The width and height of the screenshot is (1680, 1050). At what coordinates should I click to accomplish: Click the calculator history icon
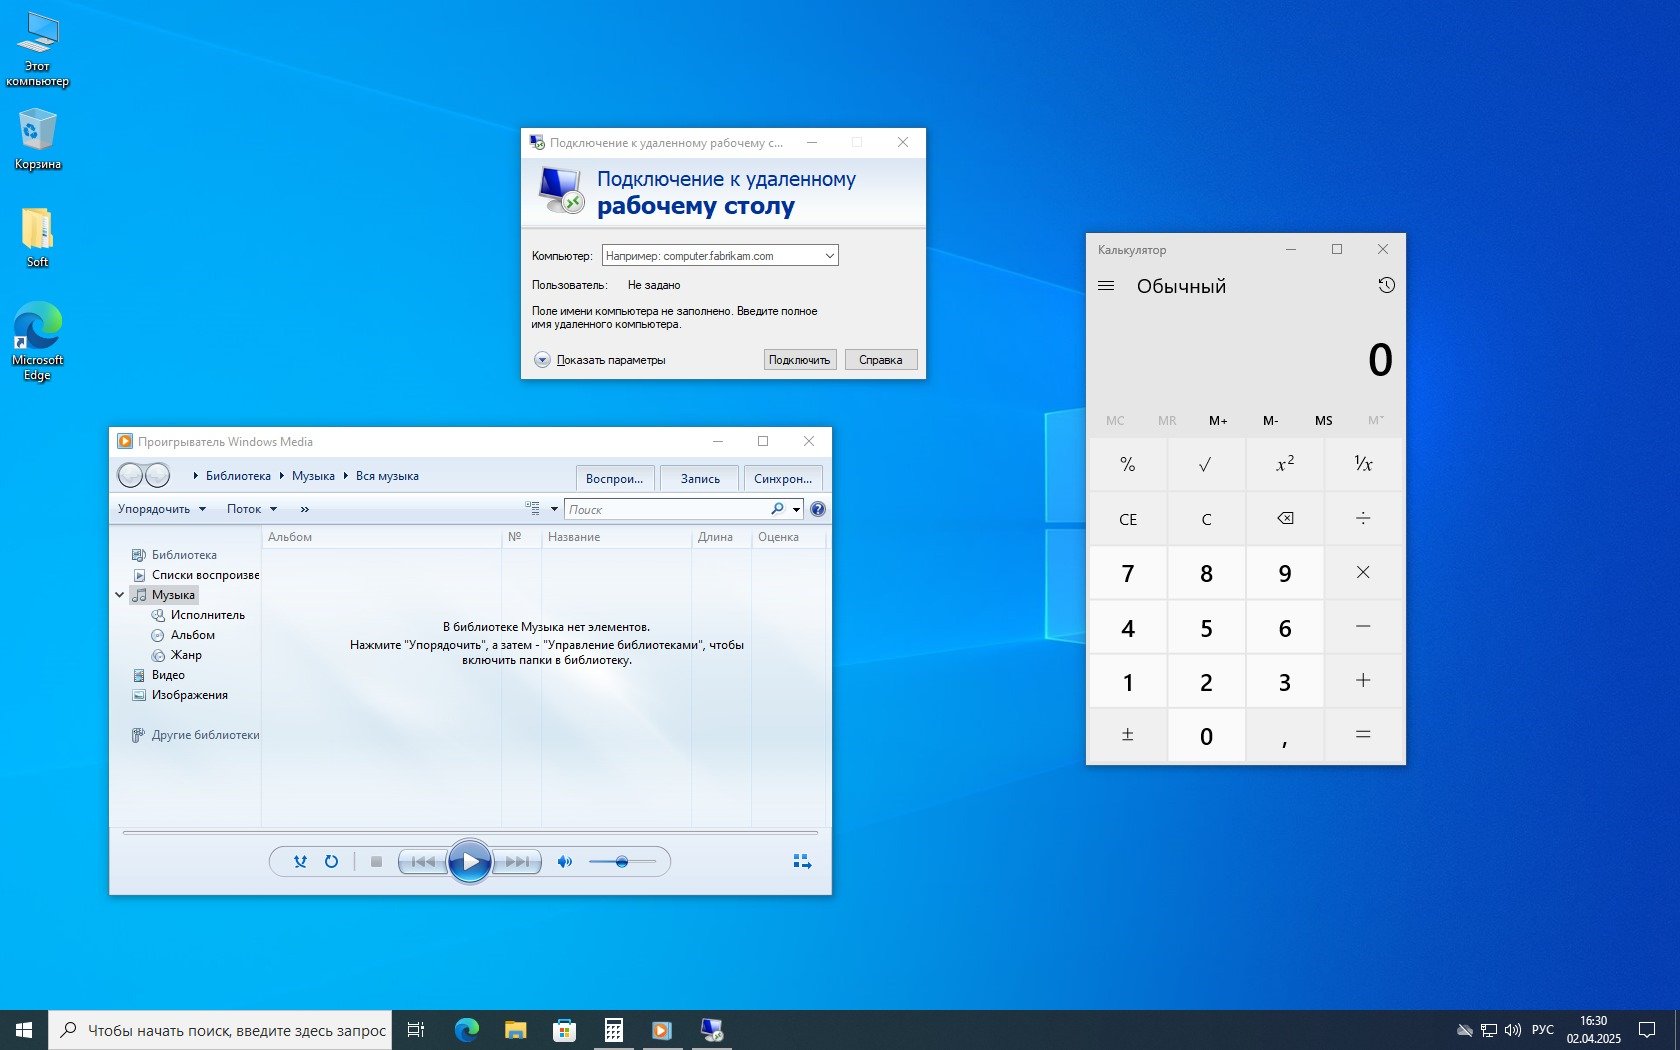pos(1386,286)
